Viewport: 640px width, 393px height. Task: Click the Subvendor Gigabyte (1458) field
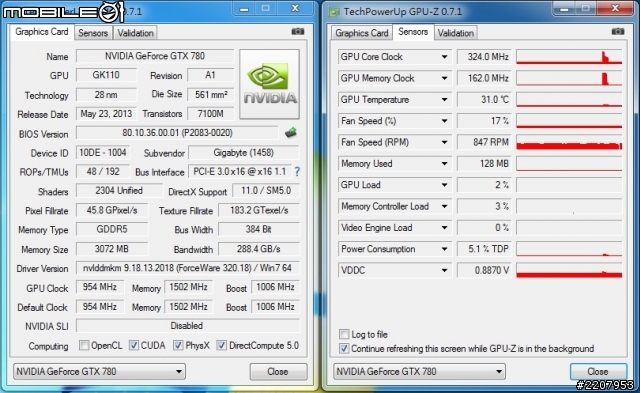coord(244,153)
